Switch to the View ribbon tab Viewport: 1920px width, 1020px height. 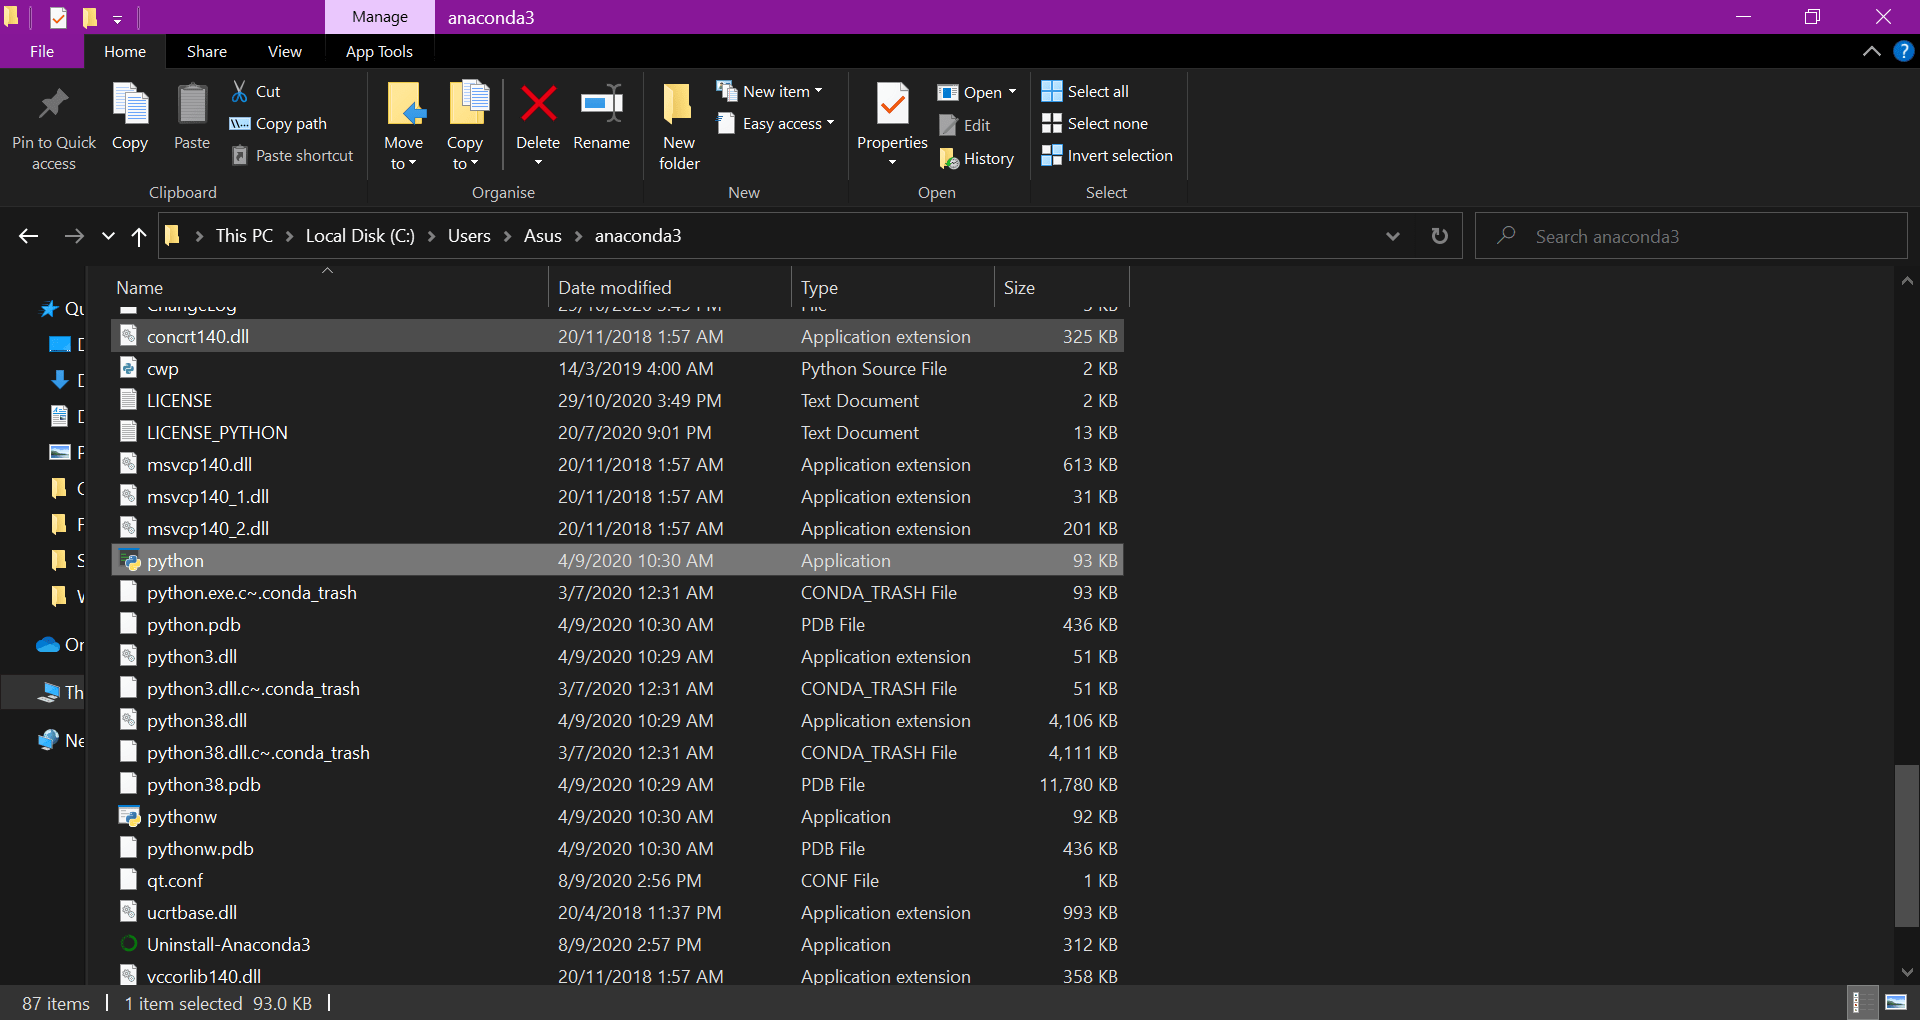click(x=285, y=51)
